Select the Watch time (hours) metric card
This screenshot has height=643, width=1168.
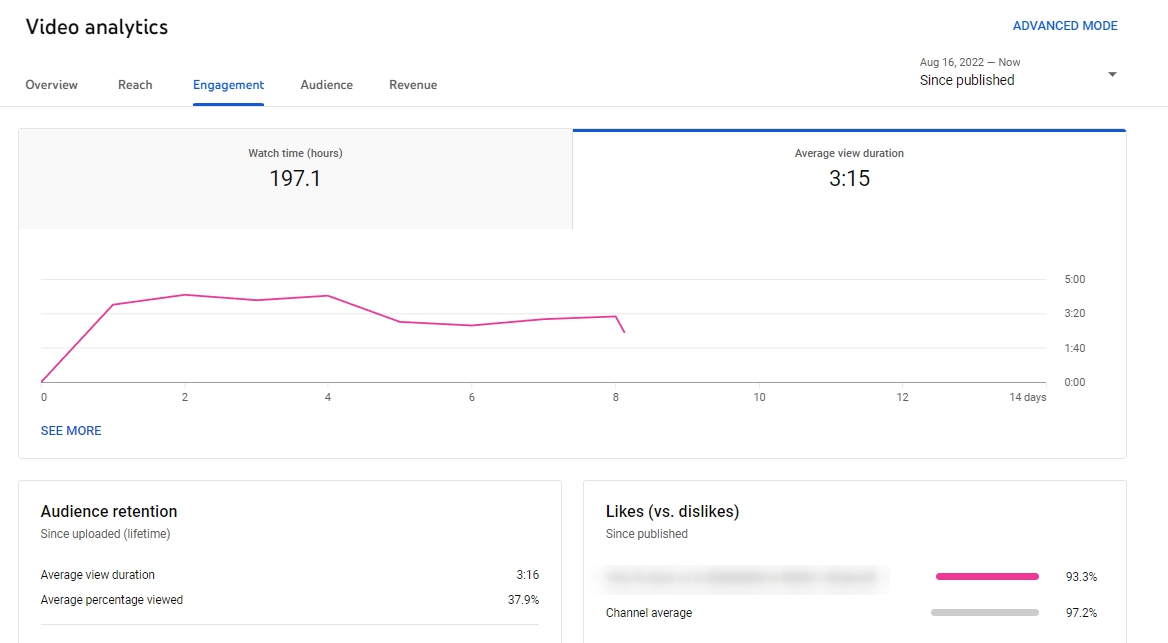296,179
